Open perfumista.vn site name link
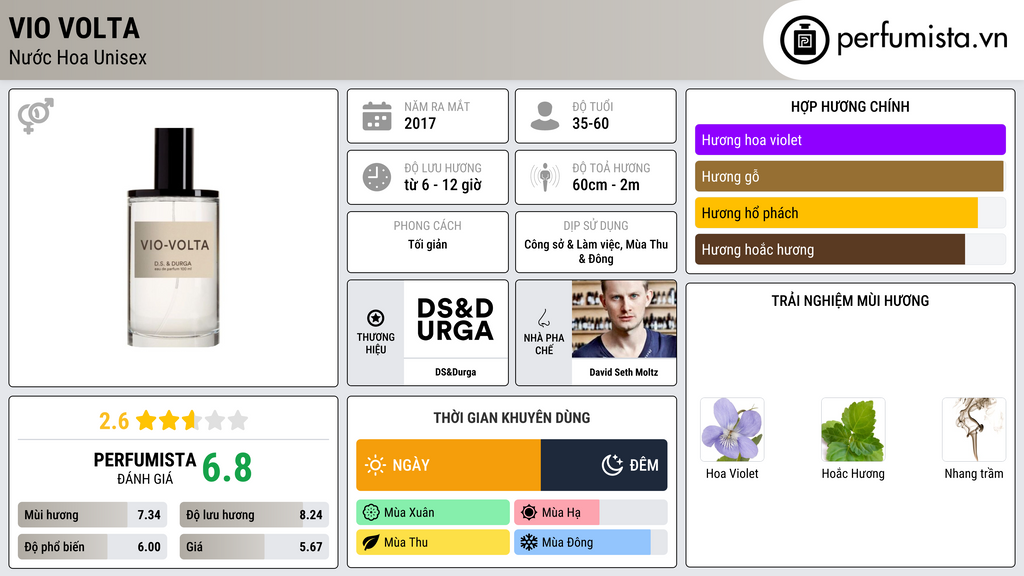The height and width of the screenshot is (576, 1024). click(x=922, y=39)
